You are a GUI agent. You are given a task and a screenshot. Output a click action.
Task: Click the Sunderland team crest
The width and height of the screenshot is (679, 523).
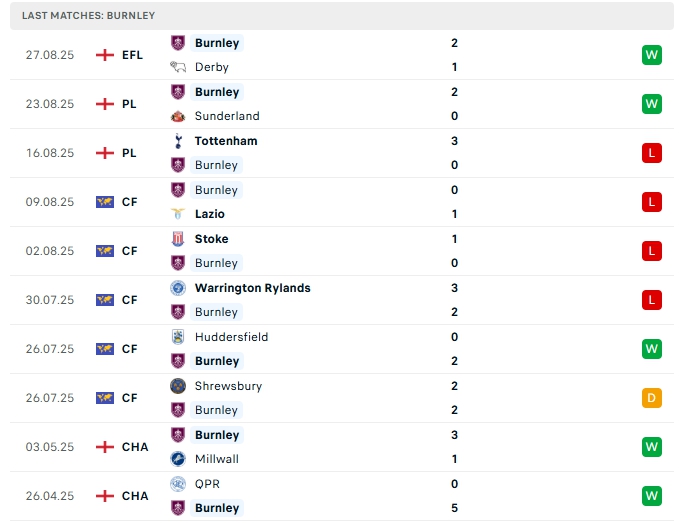pos(178,116)
